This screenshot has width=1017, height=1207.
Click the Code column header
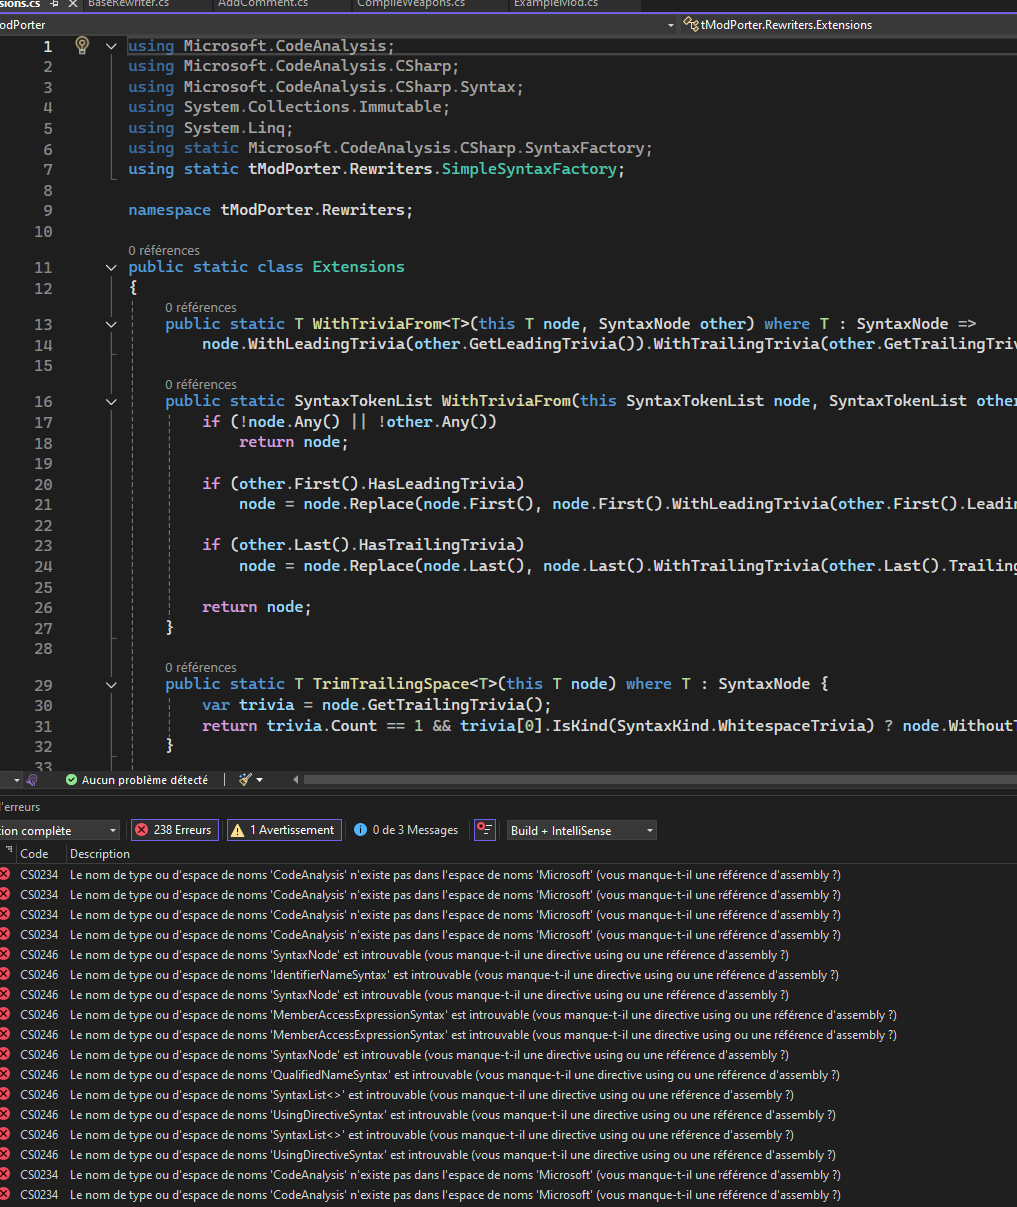point(34,854)
